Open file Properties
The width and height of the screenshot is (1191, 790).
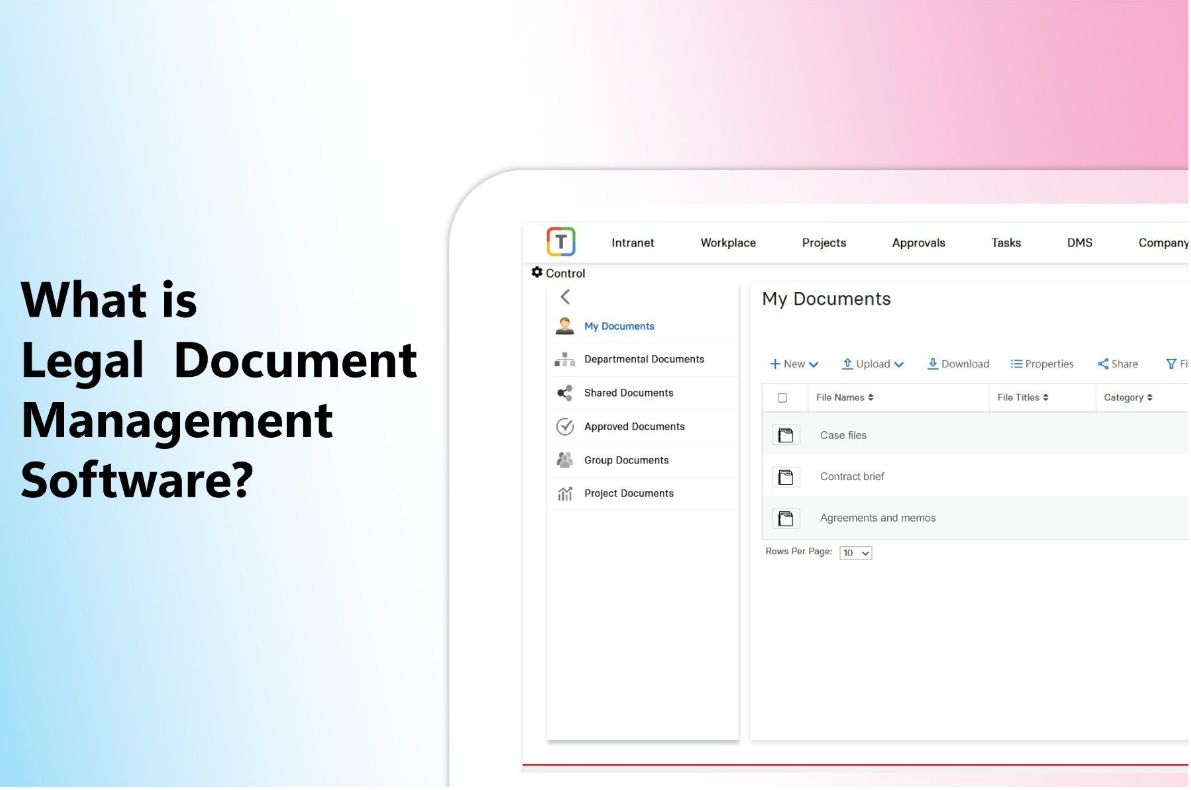[1041, 364]
